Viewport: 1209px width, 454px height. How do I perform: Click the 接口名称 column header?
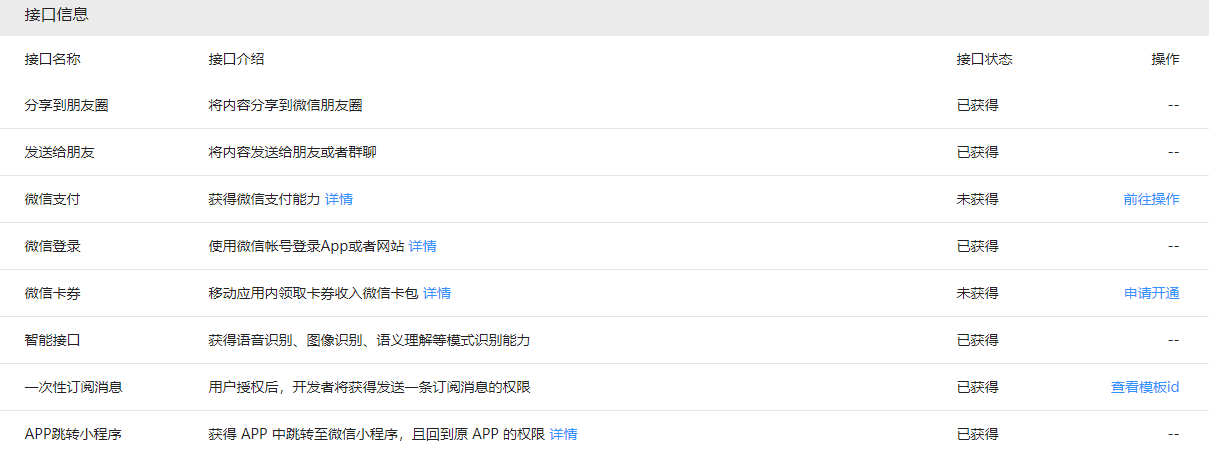pyautogui.click(x=53, y=59)
